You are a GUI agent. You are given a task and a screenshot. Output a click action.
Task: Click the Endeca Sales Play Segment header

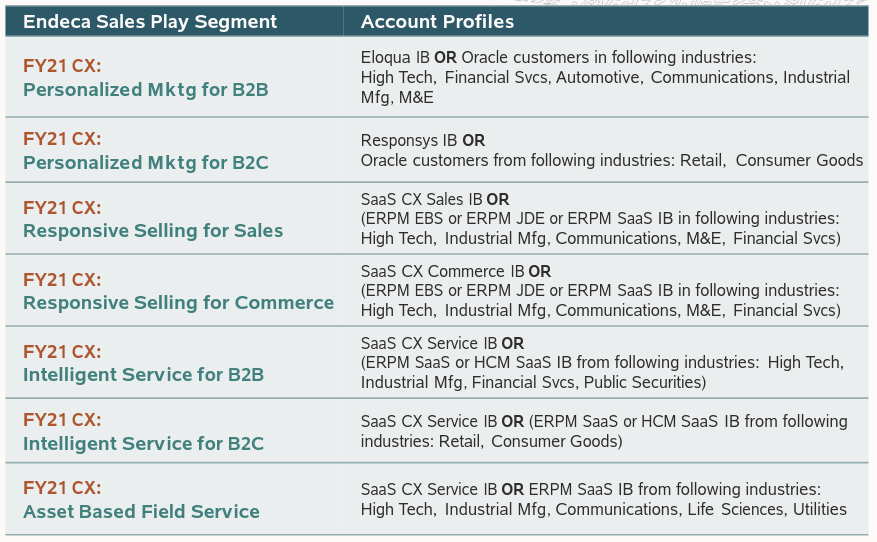(x=150, y=21)
